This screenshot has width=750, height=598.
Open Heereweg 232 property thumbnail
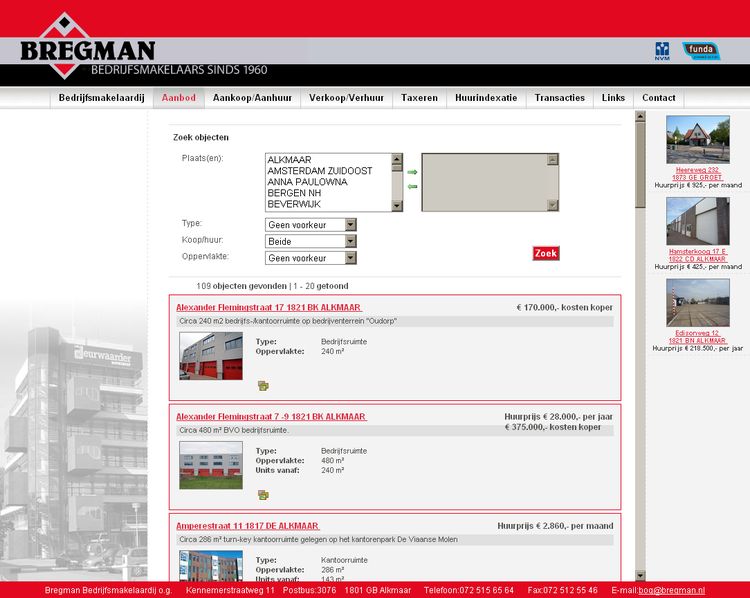(x=697, y=140)
